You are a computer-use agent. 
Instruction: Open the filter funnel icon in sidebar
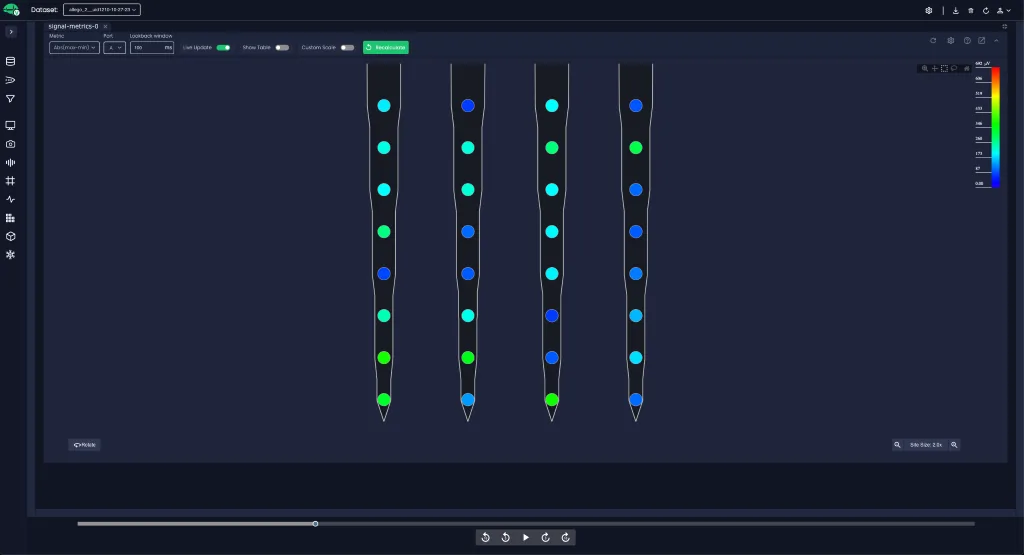pos(10,99)
